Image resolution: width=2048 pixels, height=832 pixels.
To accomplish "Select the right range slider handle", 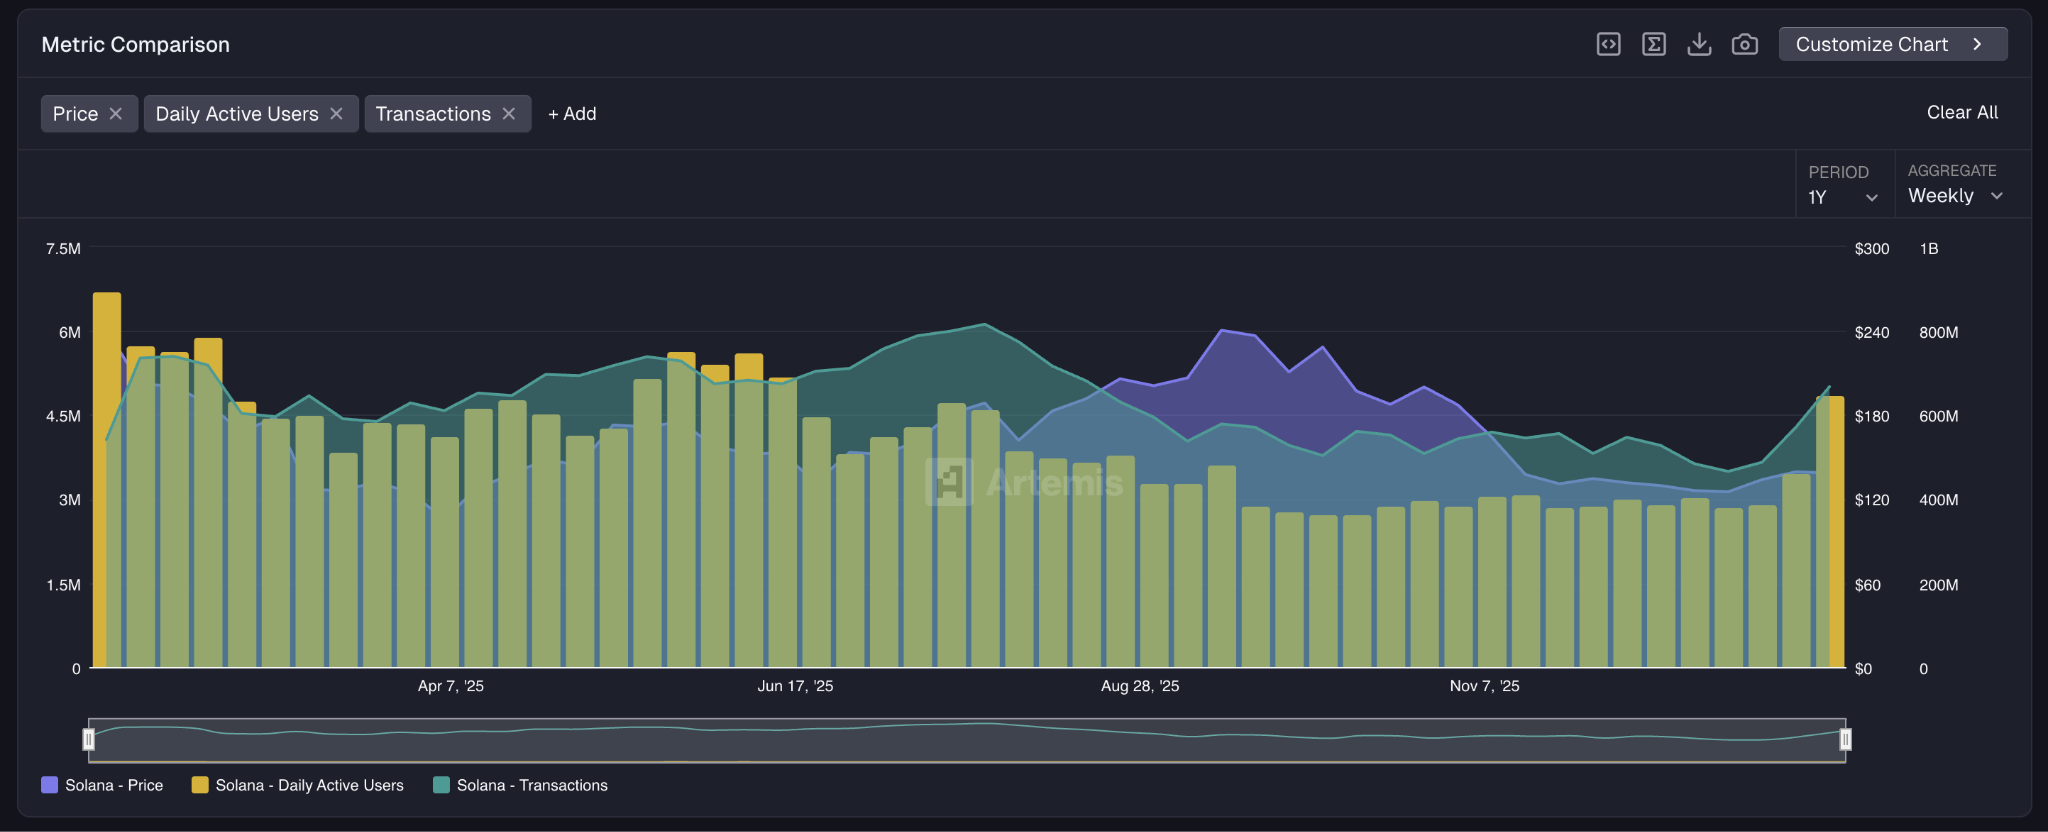I will [x=1846, y=739].
